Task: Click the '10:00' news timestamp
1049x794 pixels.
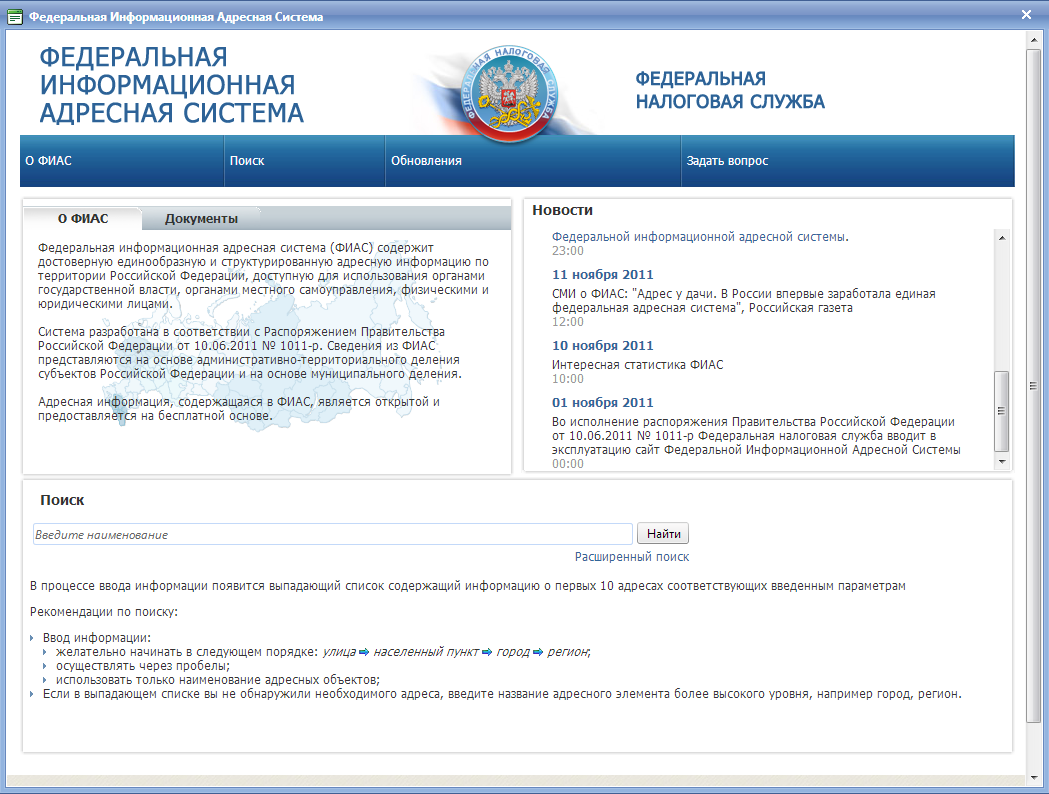Action: click(567, 379)
